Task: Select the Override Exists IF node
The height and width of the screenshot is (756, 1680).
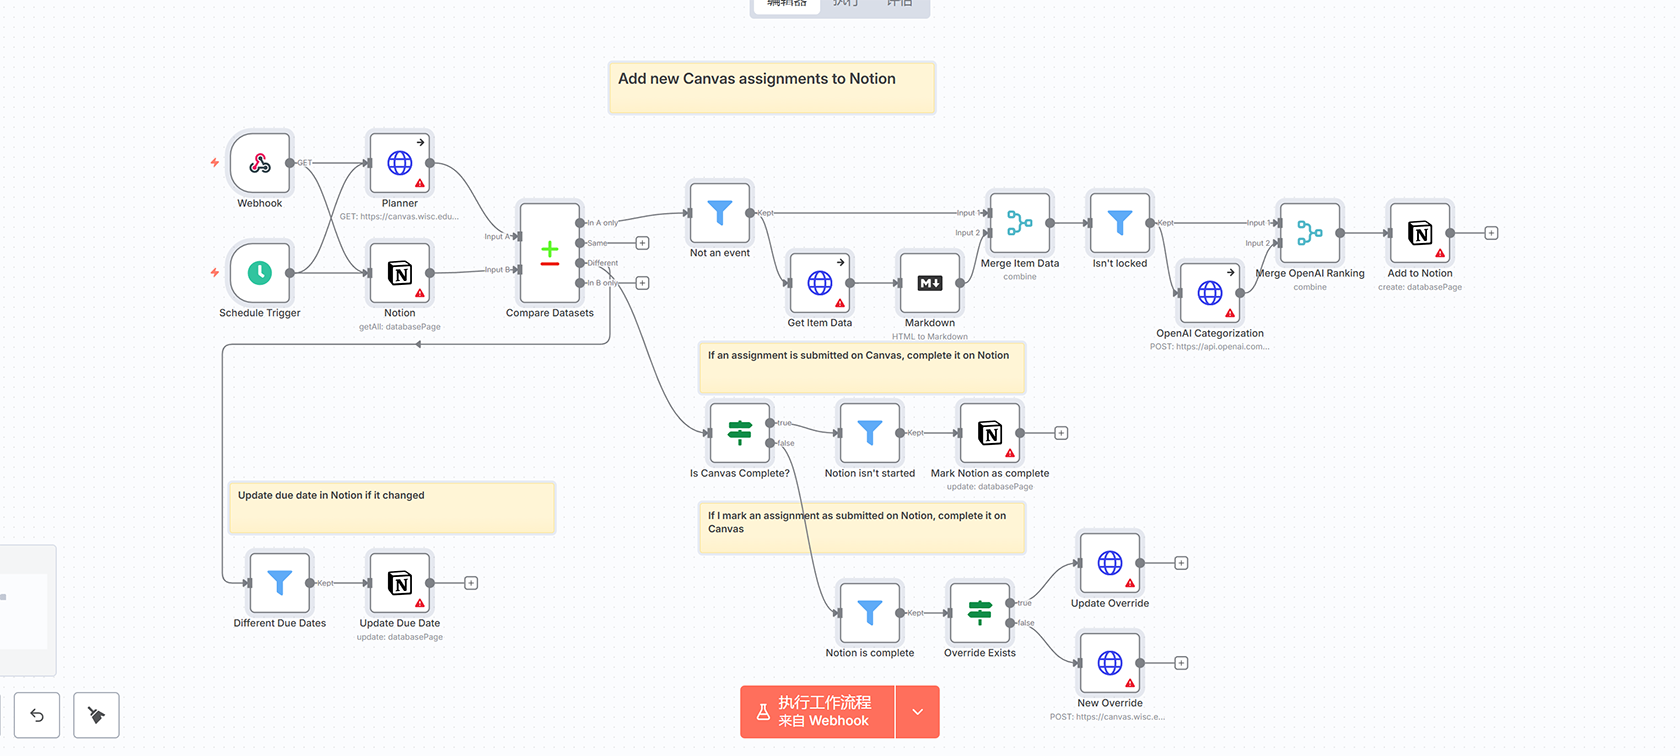Action: click(x=979, y=613)
